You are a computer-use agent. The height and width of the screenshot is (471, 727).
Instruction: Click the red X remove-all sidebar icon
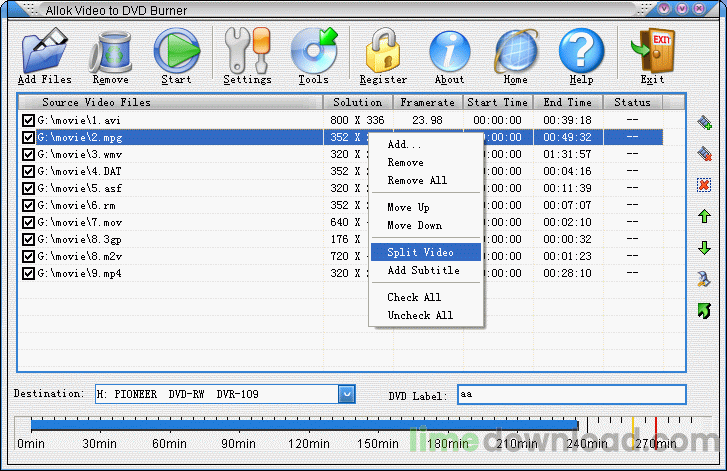(704, 185)
